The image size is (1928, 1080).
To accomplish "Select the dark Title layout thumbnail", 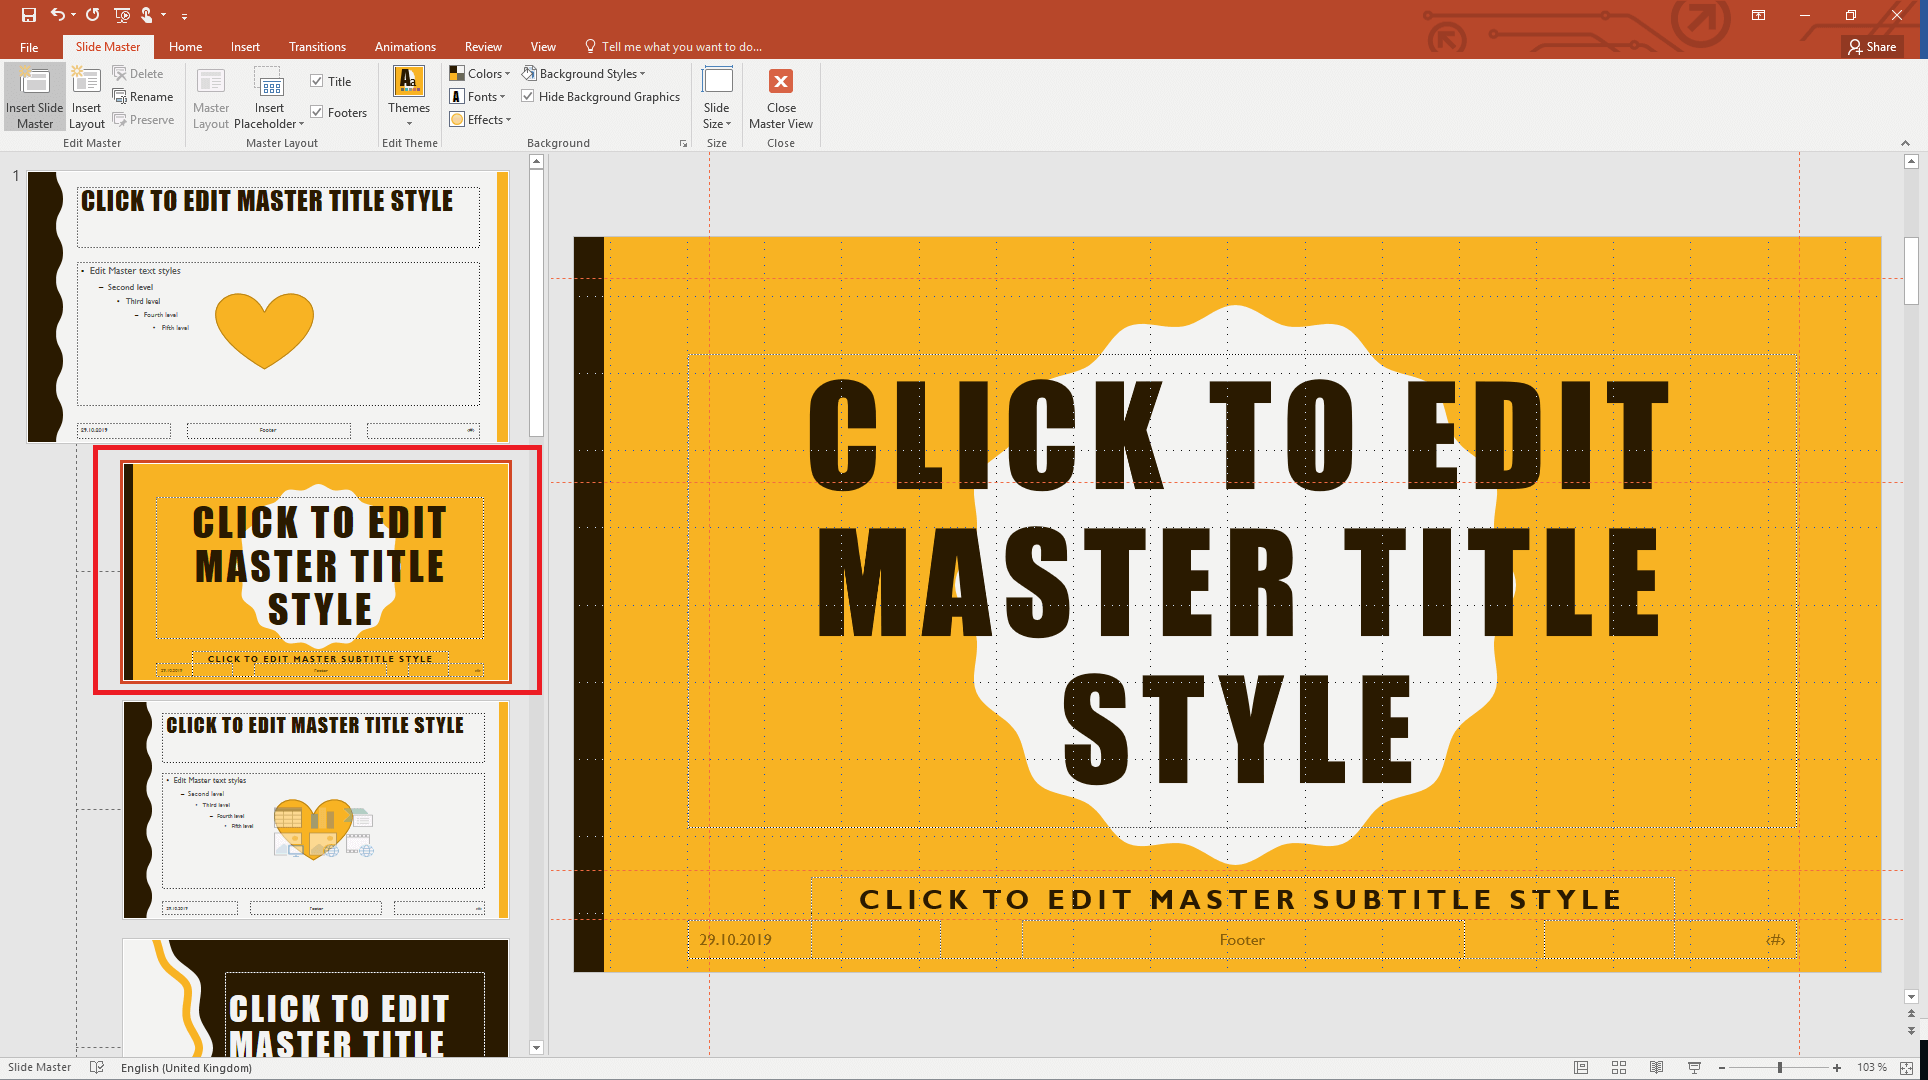I will (315, 998).
